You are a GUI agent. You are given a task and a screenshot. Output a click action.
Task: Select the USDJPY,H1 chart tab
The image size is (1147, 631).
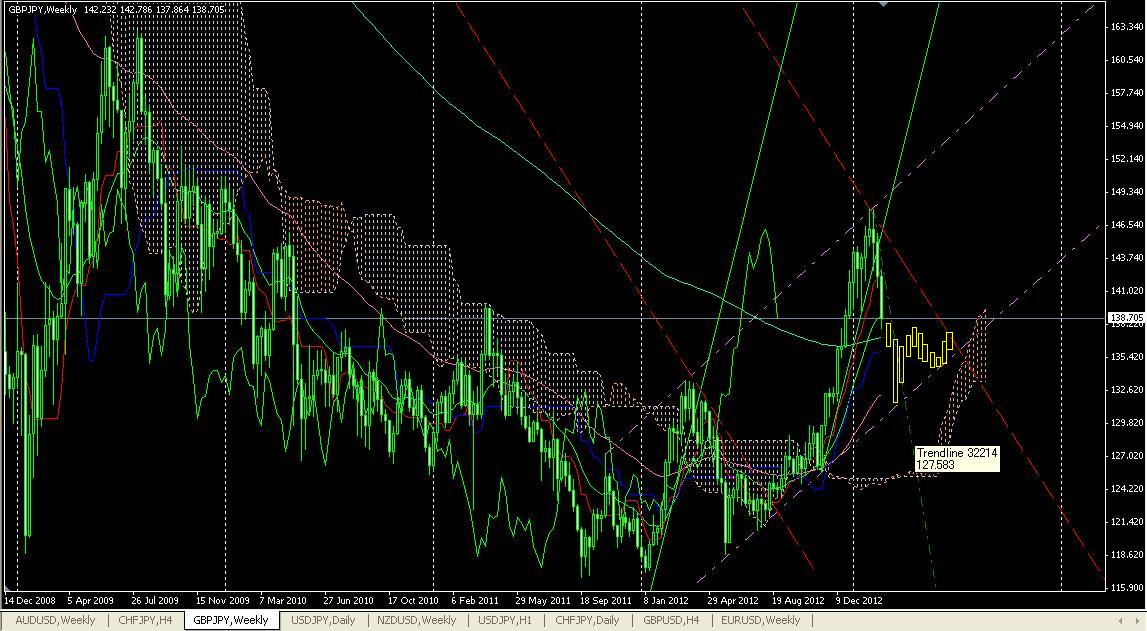point(504,620)
